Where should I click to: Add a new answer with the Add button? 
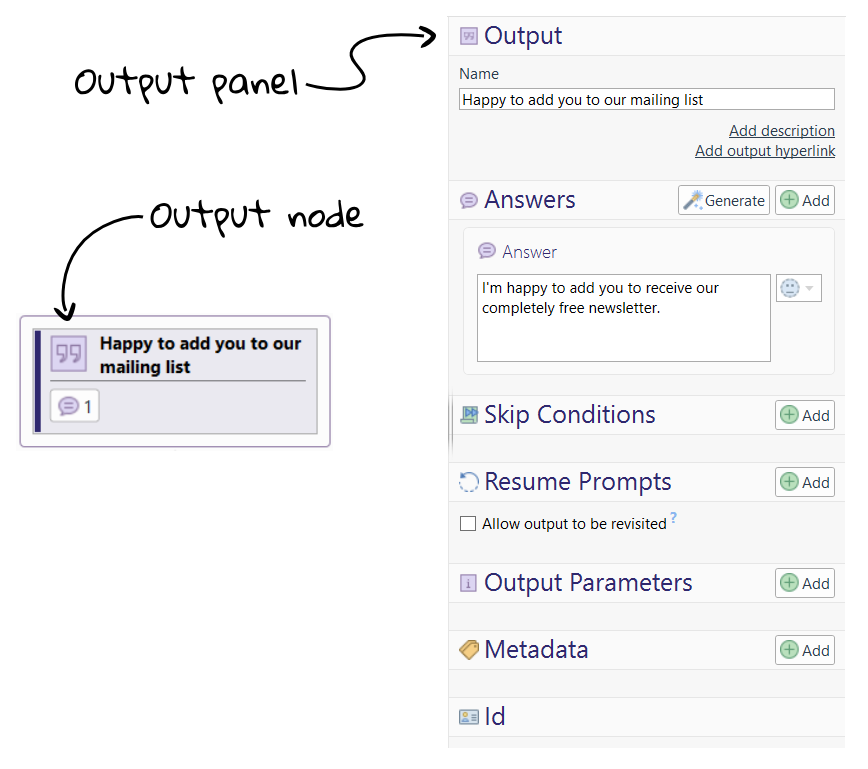(x=804, y=200)
